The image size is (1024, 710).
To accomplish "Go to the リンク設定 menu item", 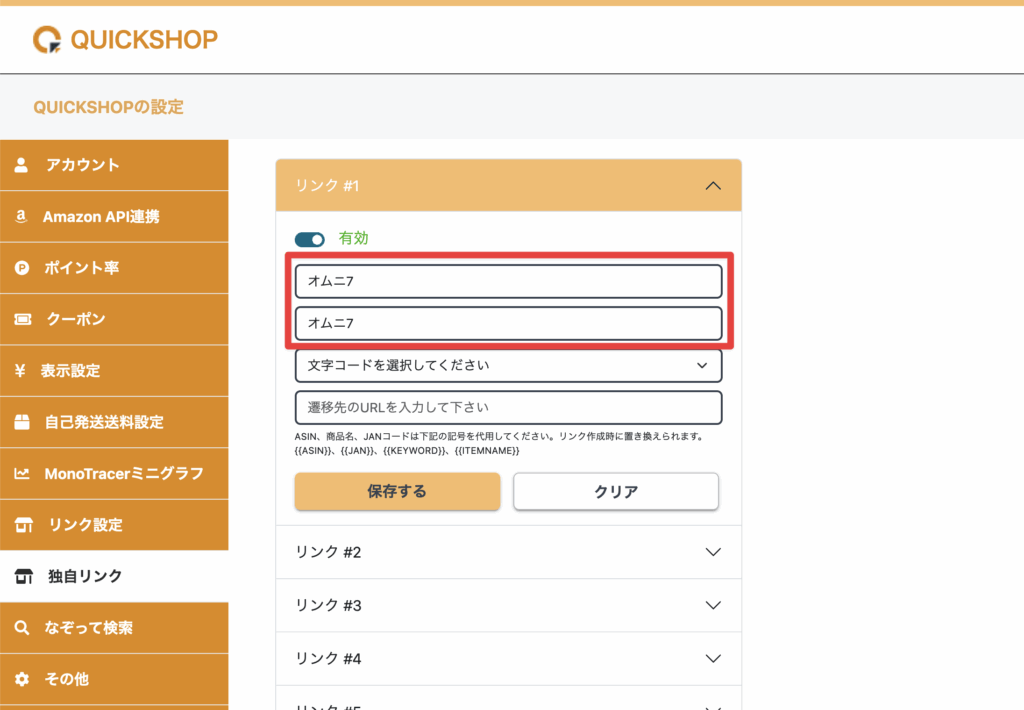I will [x=114, y=524].
